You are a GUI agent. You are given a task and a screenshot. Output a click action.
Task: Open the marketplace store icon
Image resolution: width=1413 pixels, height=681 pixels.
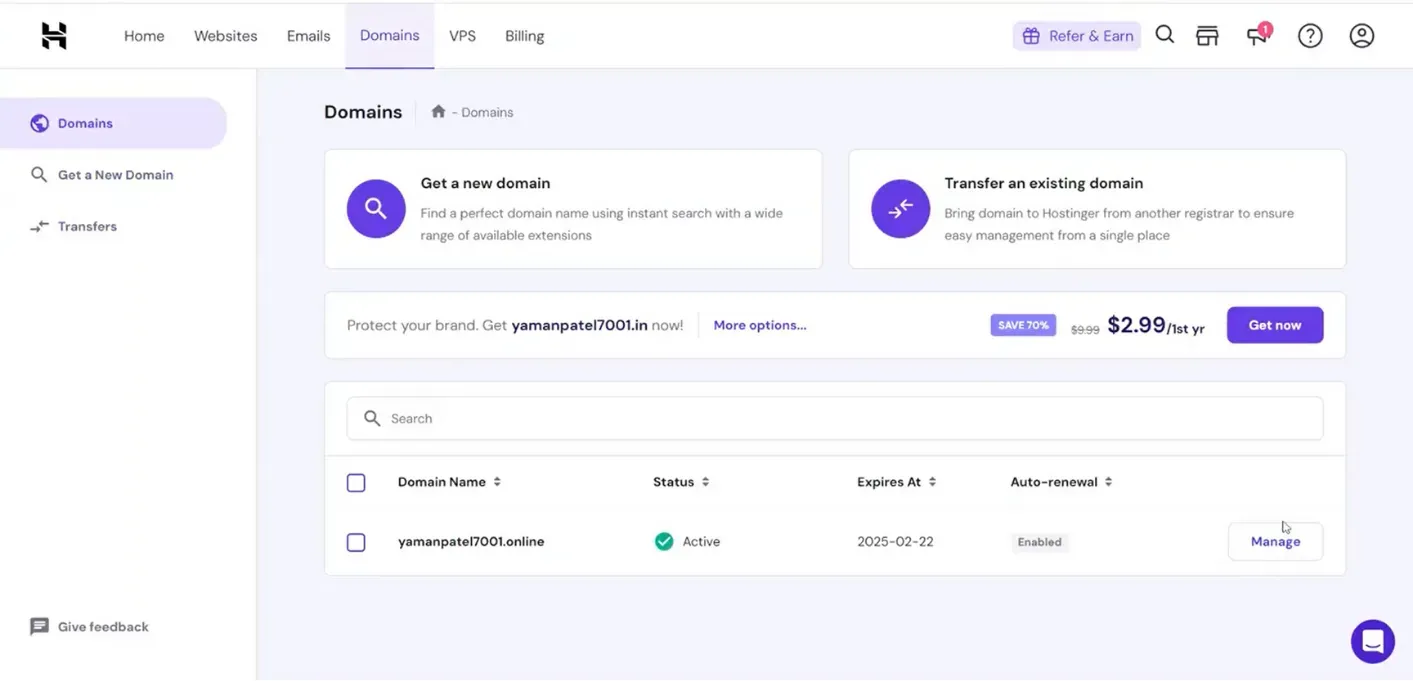tap(1208, 36)
